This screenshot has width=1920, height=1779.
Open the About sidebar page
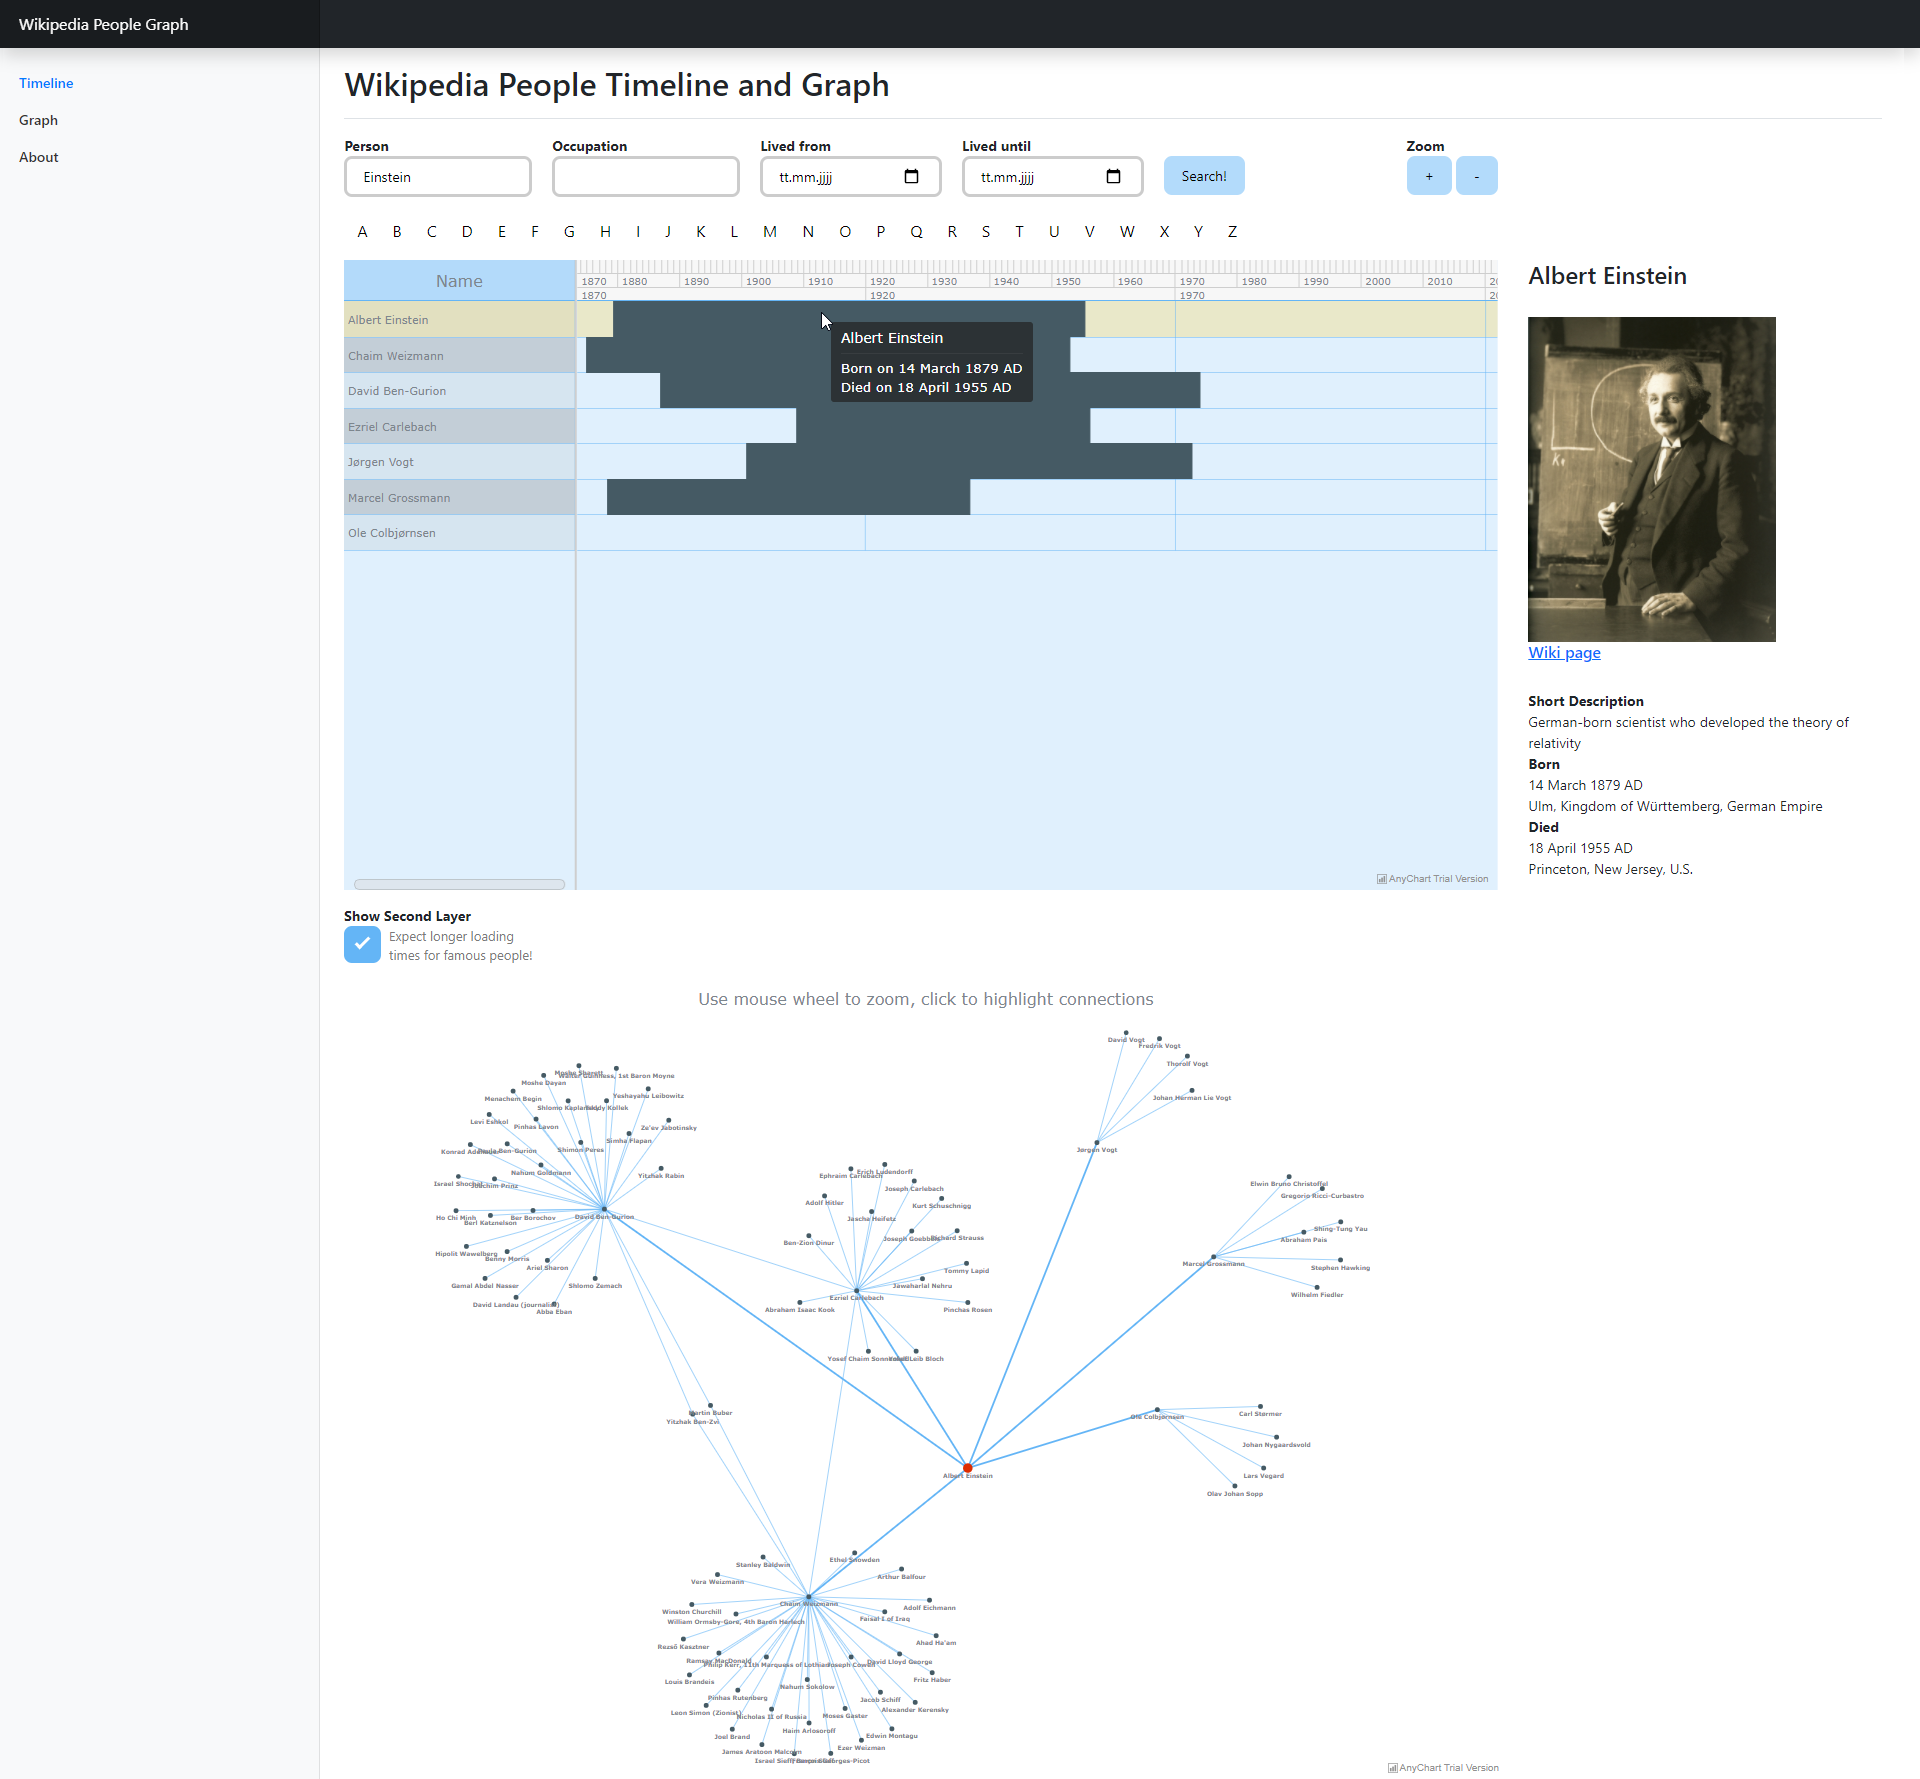pos(38,157)
